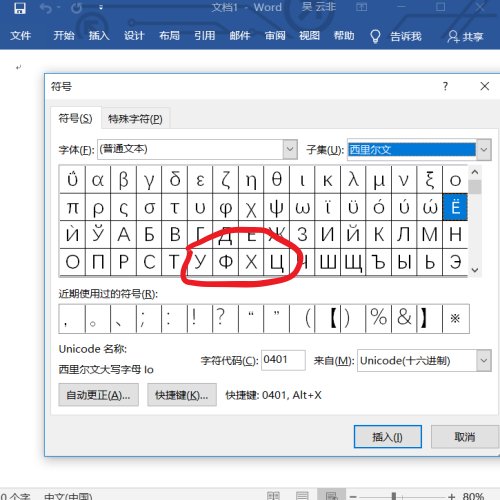Select the Cyrillic Ф symbol
The width and height of the screenshot is (500, 500).
tap(226, 262)
